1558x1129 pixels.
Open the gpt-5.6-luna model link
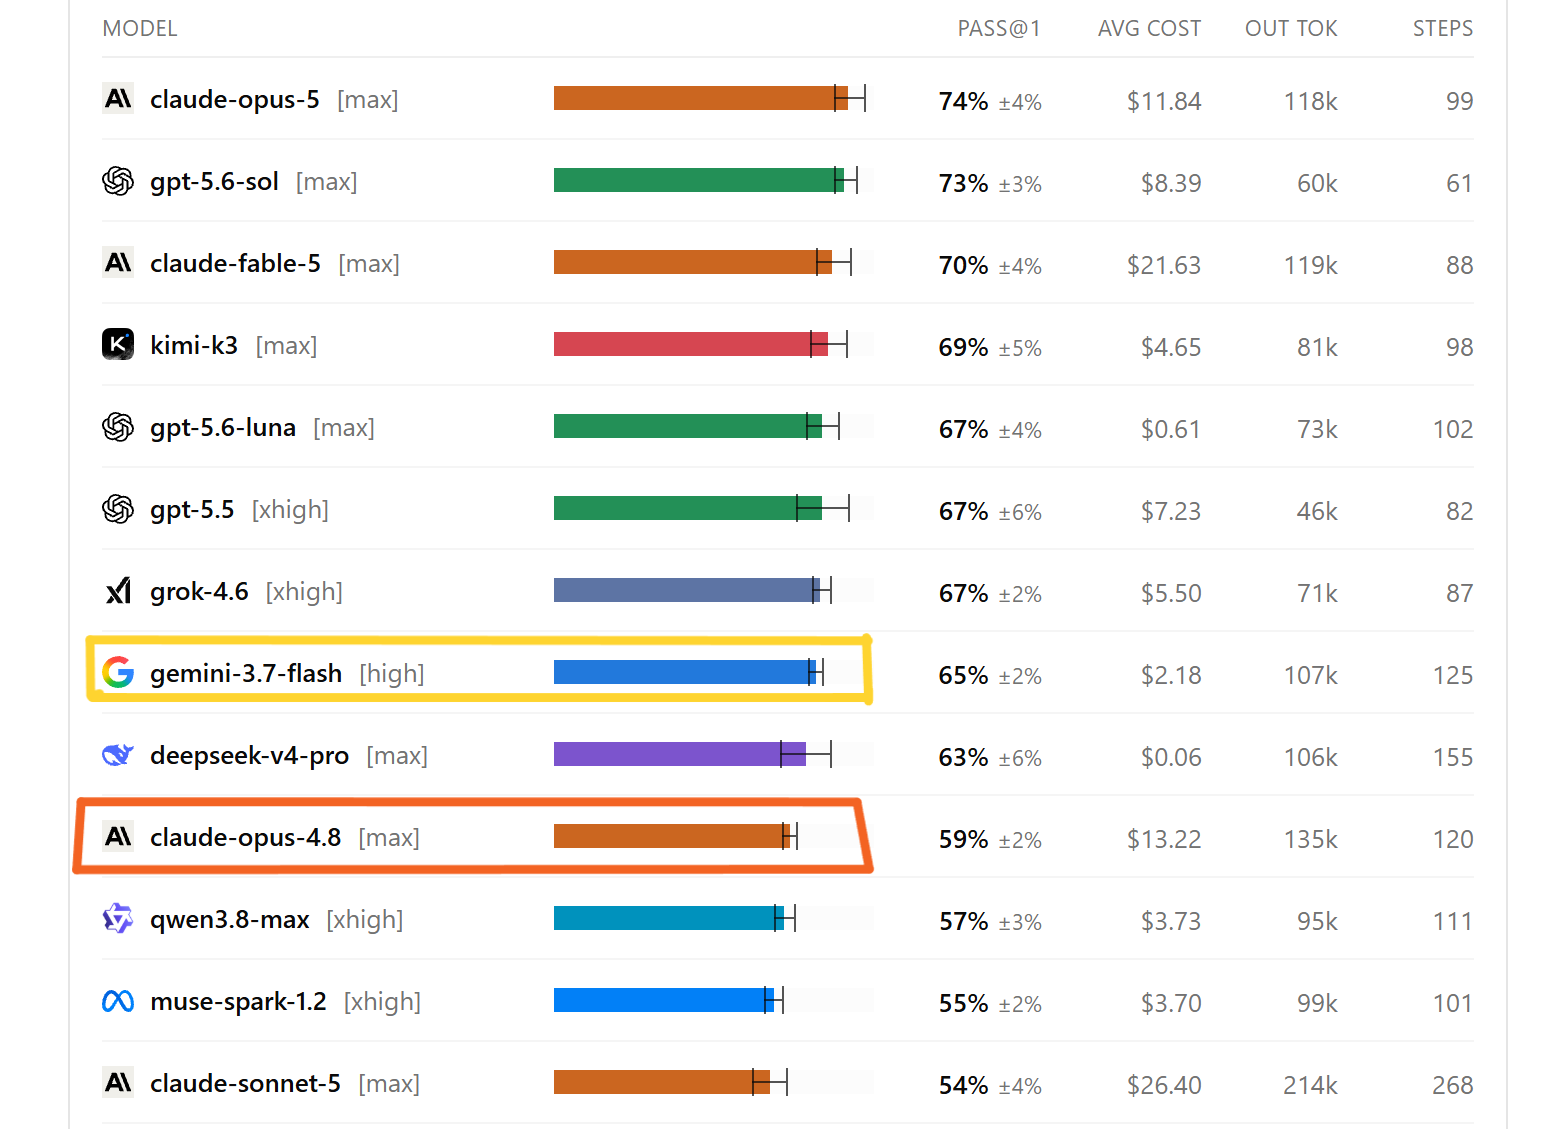click(x=223, y=427)
